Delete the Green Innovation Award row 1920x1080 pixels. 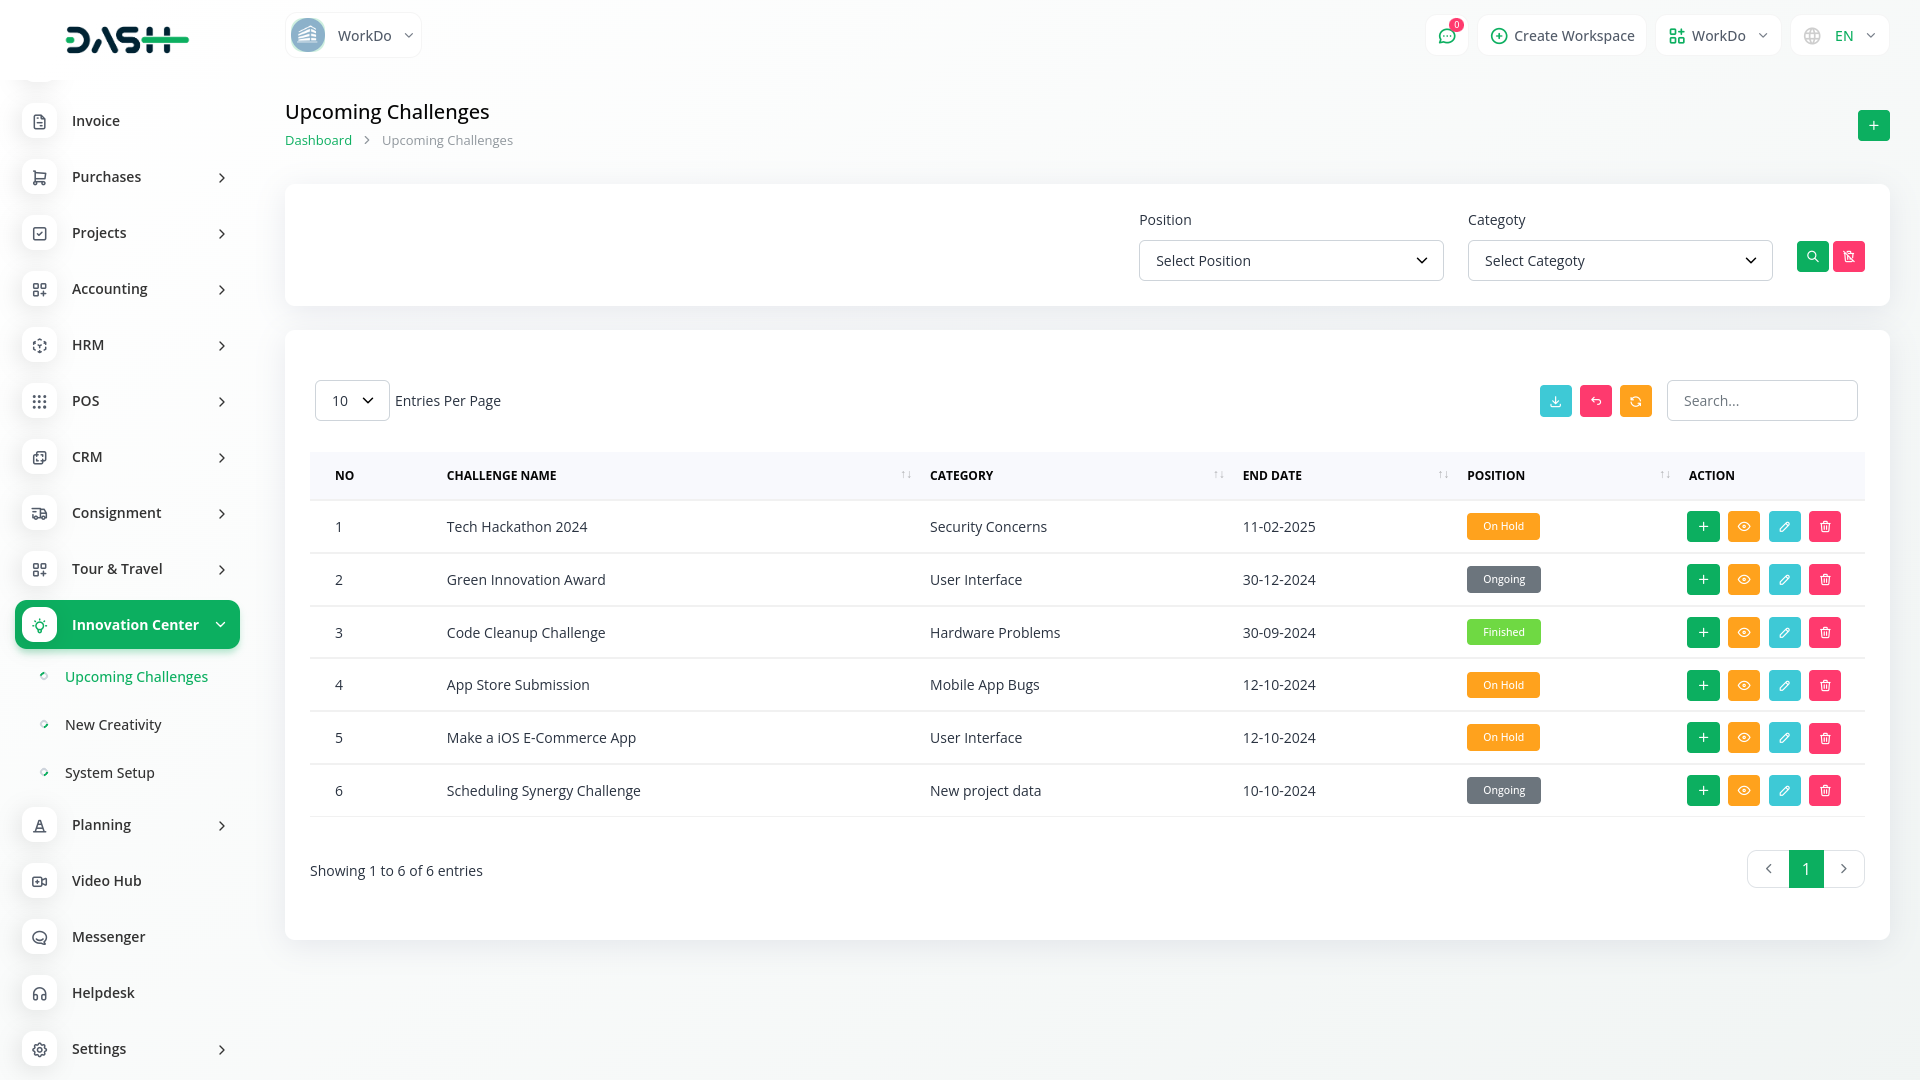tap(1824, 580)
